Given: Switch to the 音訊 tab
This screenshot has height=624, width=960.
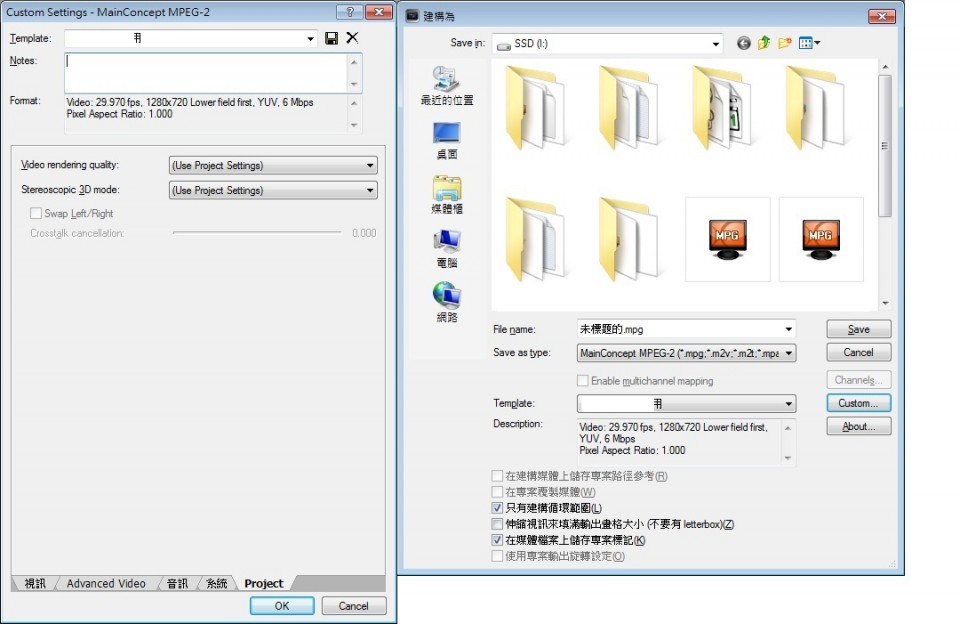Looking at the screenshot, I should [x=176, y=583].
